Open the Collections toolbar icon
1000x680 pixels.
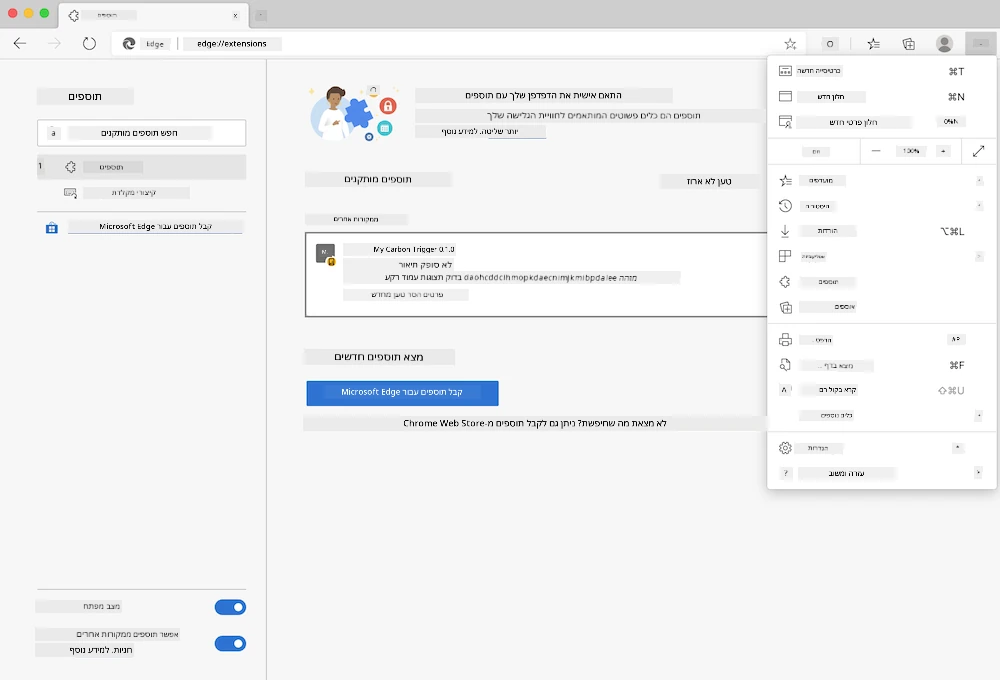(x=909, y=43)
